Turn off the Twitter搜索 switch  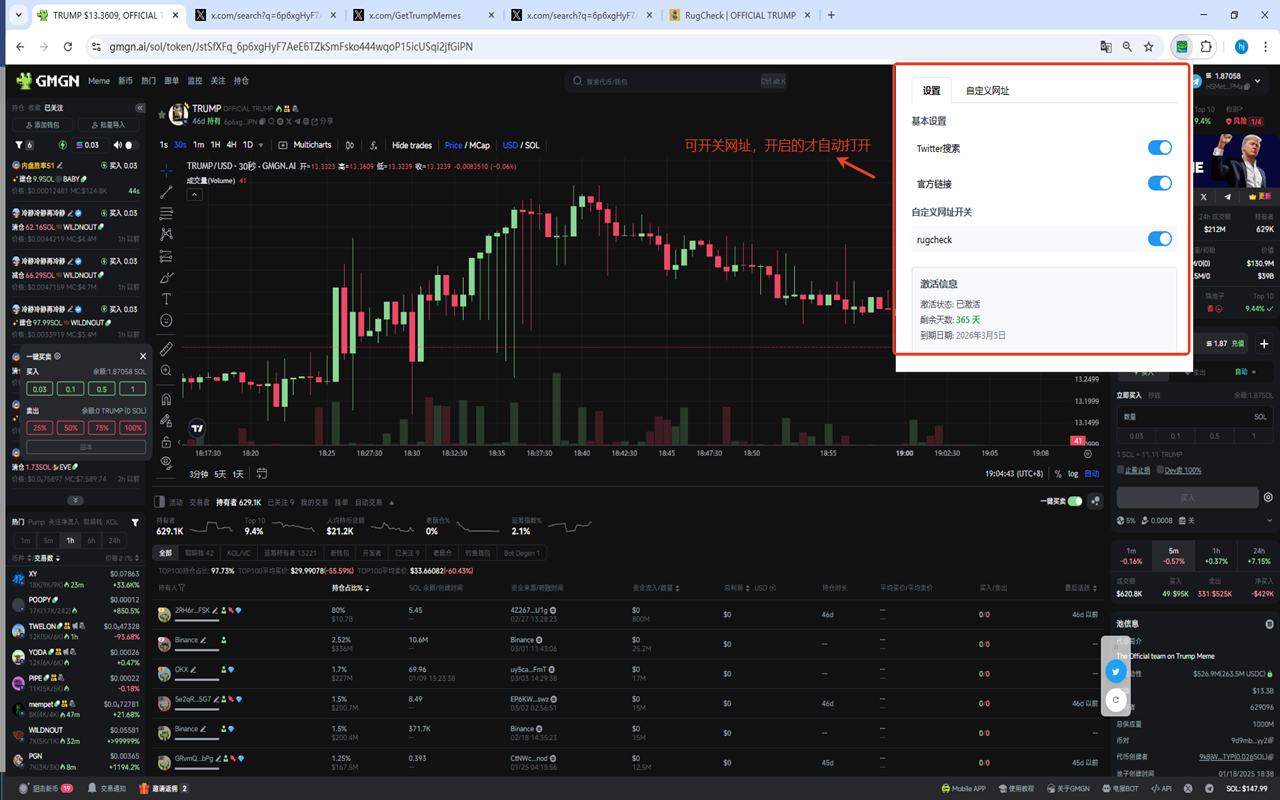(x=1159, y=148)
